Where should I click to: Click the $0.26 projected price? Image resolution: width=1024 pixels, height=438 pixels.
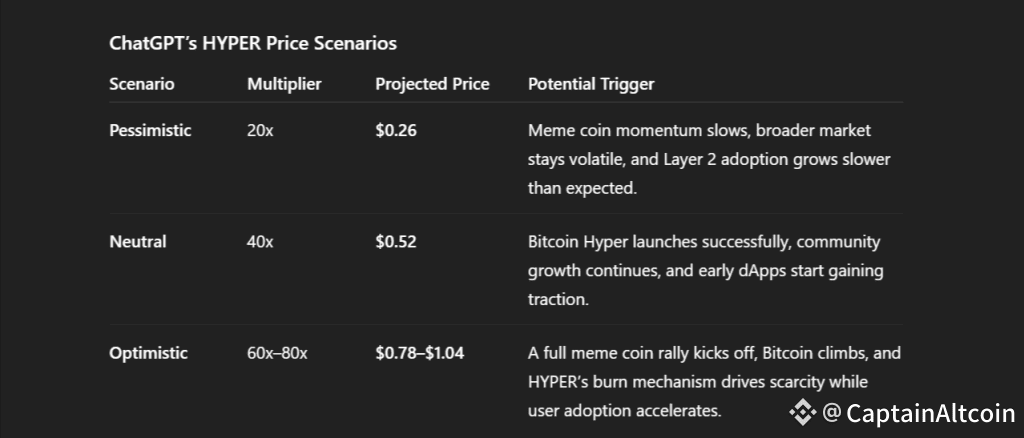click(396, 131)
